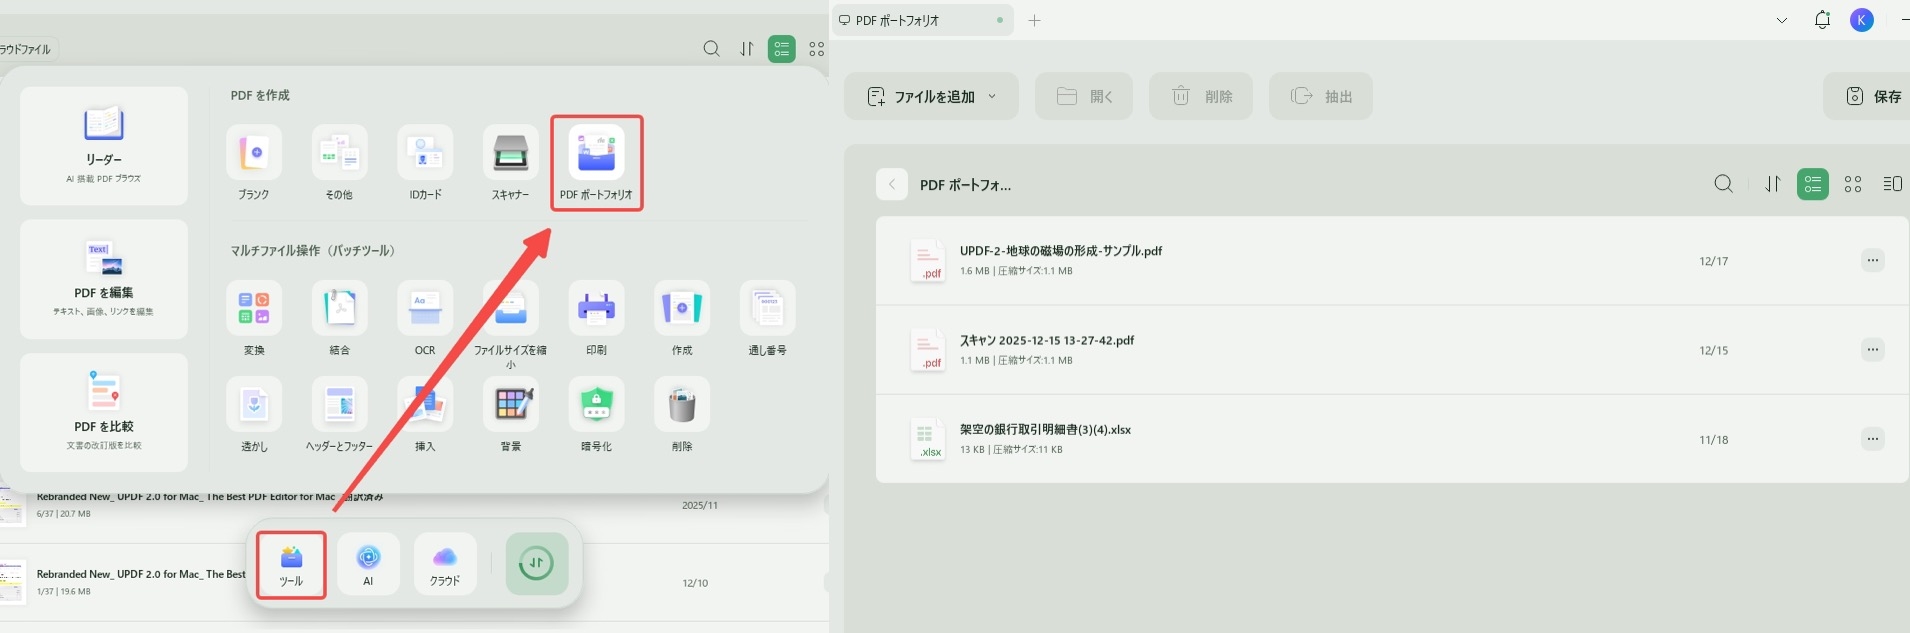
Task: Open the ファイルを追加 dropdown
Action: pos(931,96)
